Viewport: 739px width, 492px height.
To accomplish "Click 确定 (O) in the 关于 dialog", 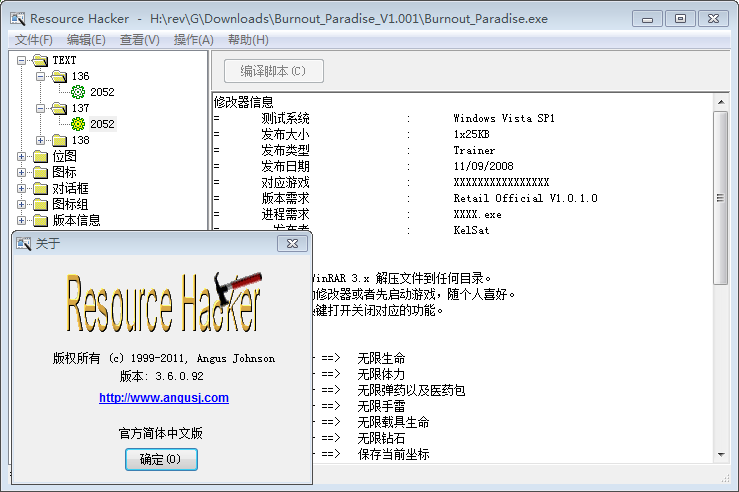I will (161, 459).
